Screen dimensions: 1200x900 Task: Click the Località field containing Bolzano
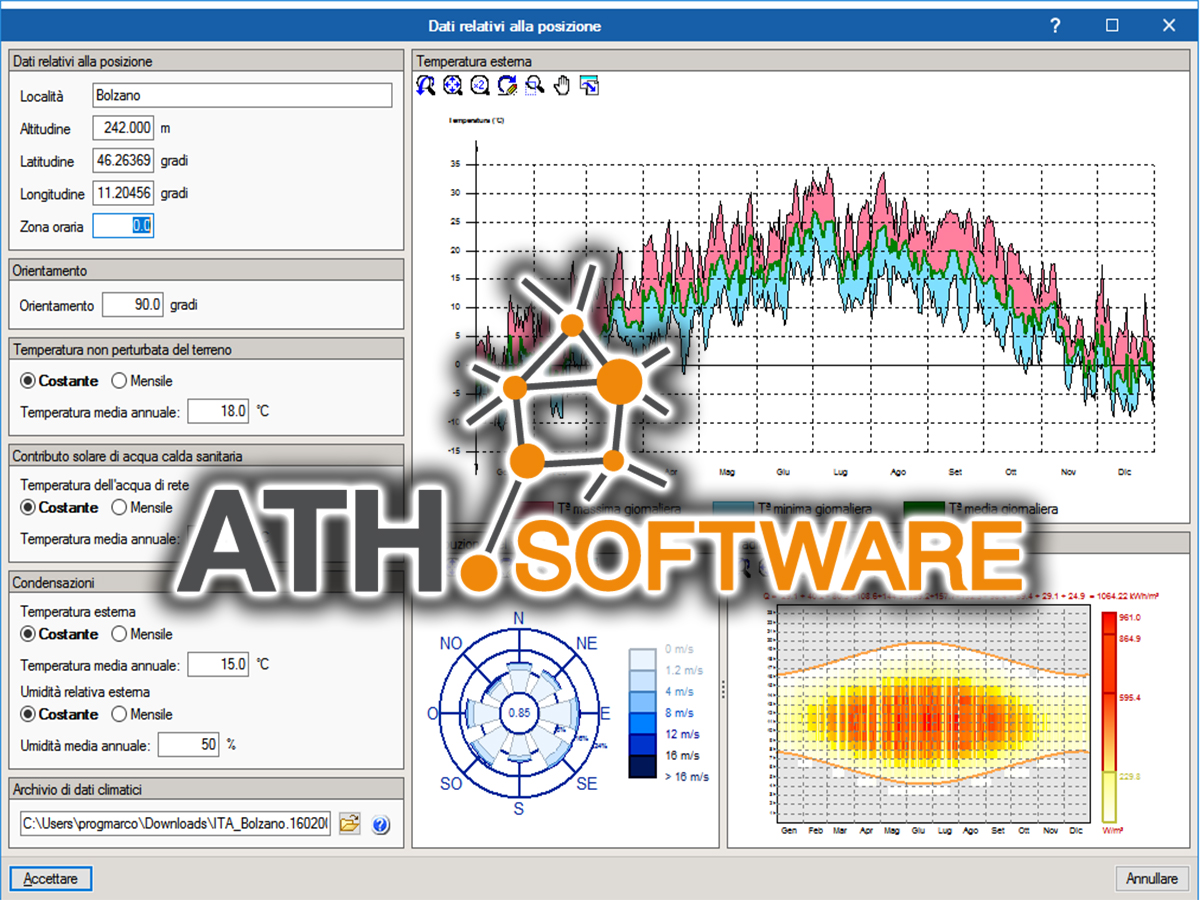pyautogui.click(x=242, y=96)
